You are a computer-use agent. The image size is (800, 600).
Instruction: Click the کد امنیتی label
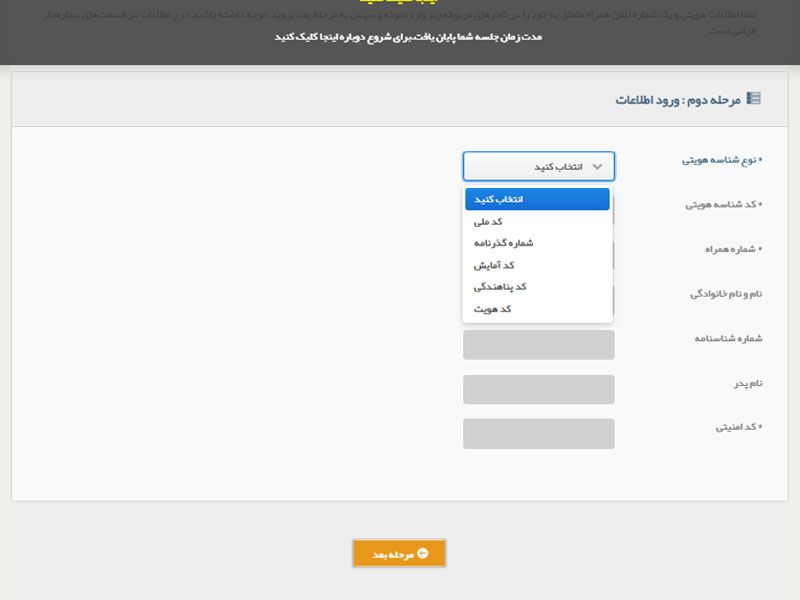[x=739, y=427]
